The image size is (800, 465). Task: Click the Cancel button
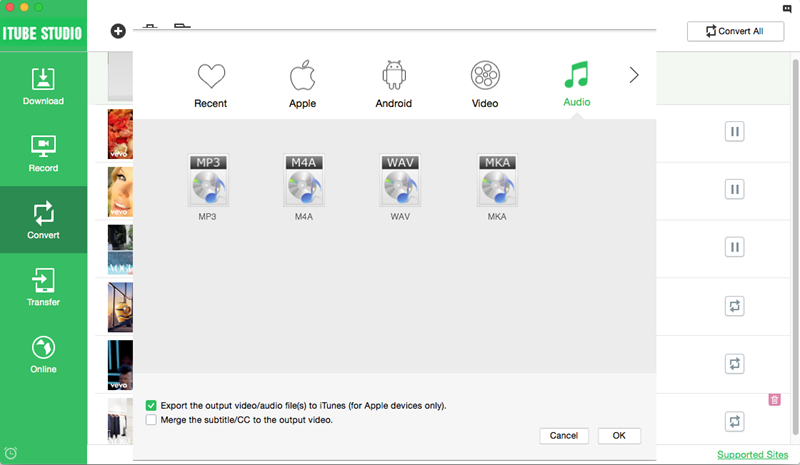pyautogui.click(x=564, y=435)
